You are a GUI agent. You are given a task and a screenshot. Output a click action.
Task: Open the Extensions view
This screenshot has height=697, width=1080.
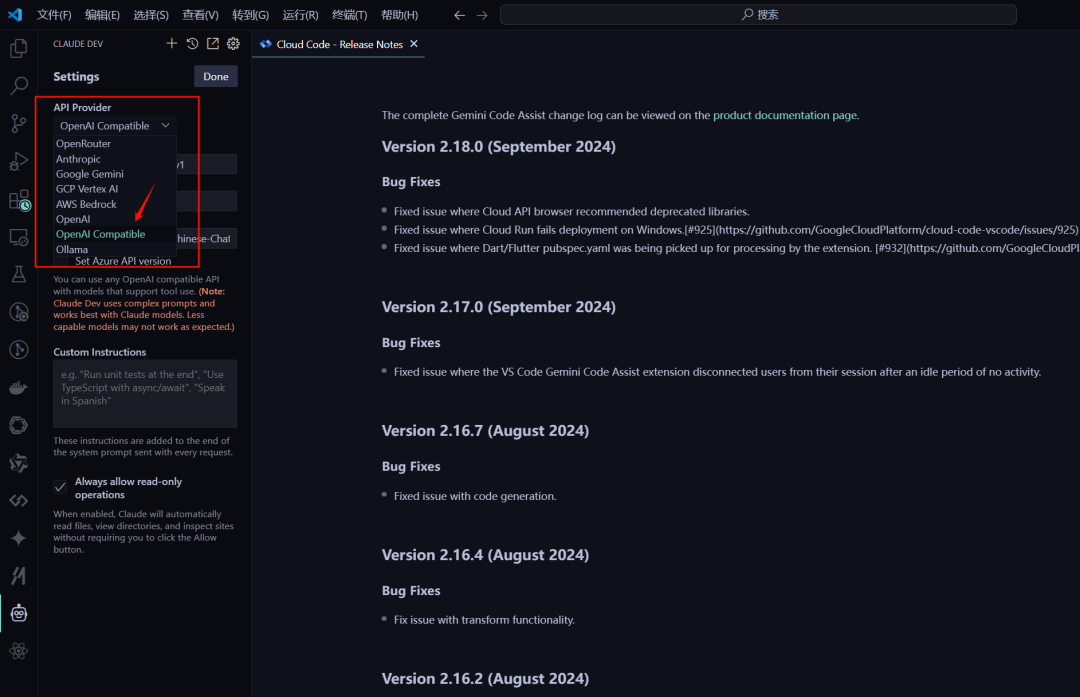[x=19, y=200]
